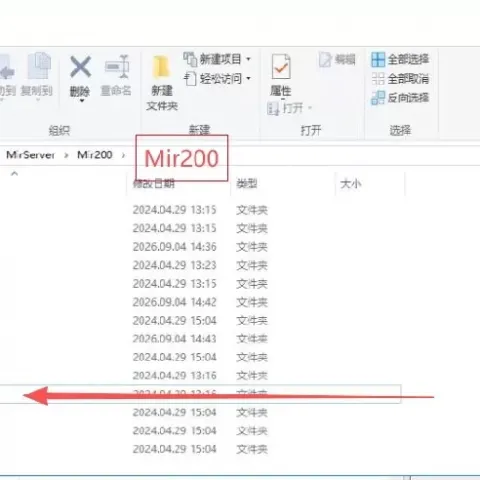Click the 新建项目 text label
This screenshot has height=480, width=480.
coord(220,59)
